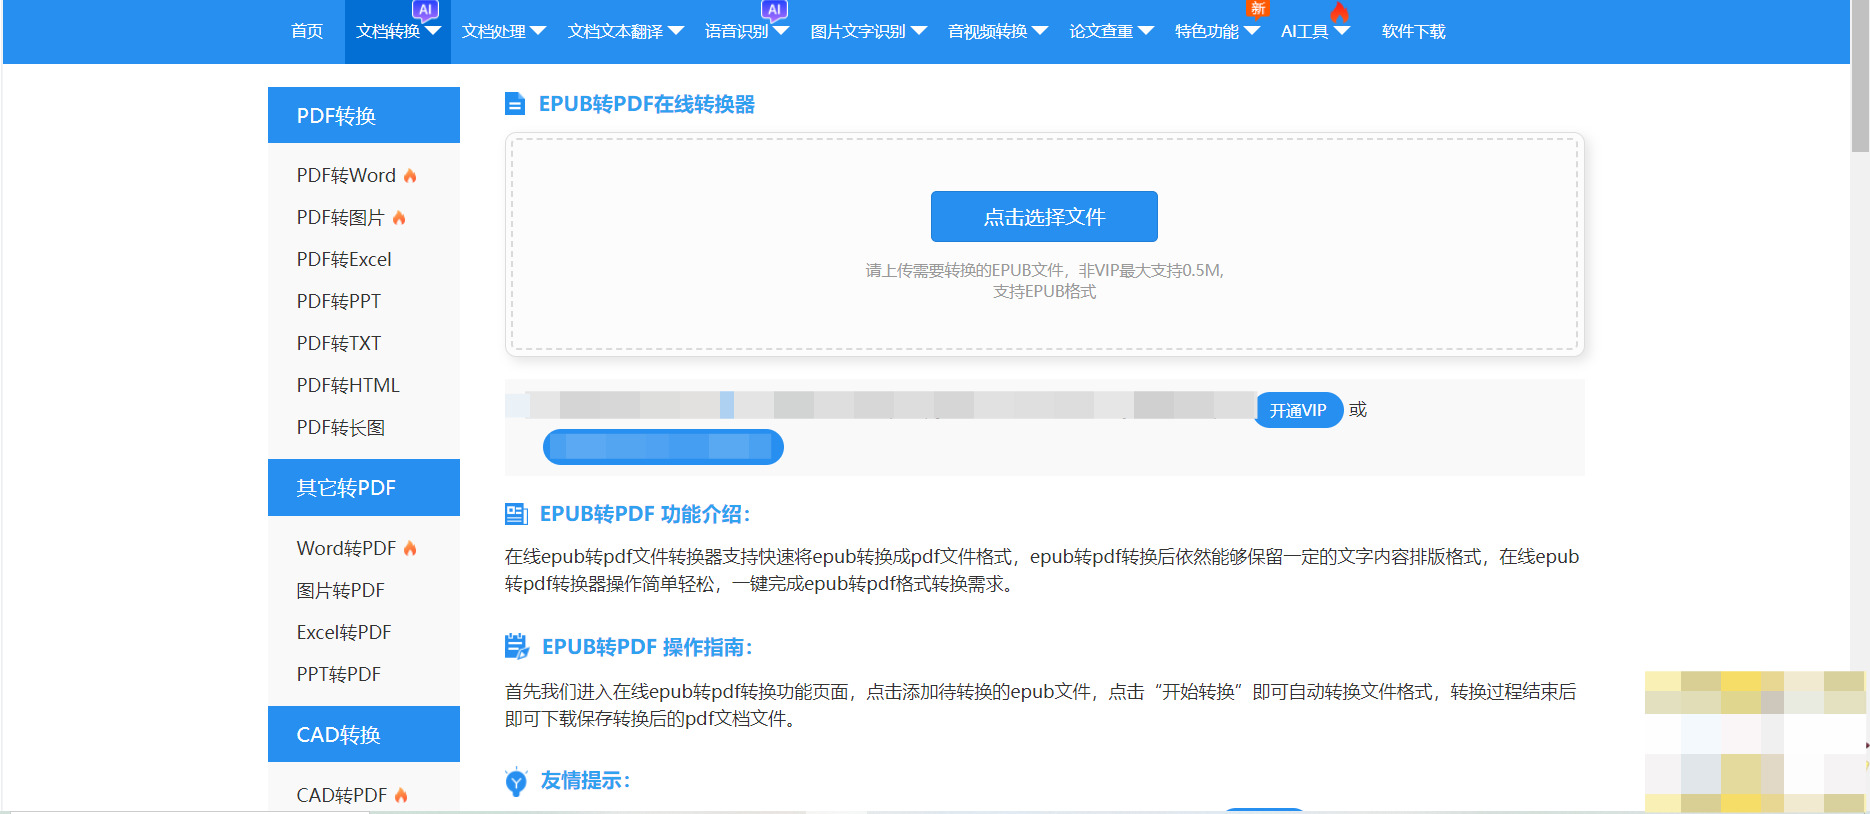Screen dimensions: 1870x814
Task: Click the 开通VIP button
Action: coord(1298,410)
